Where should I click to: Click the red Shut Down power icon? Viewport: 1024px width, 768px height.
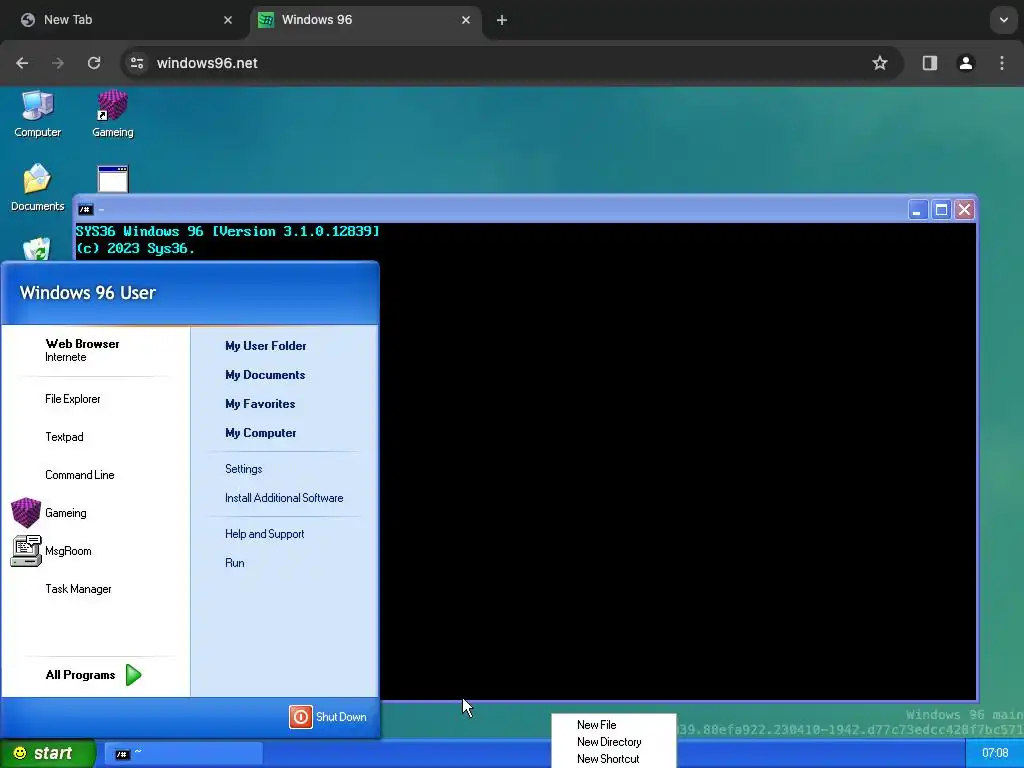[300, 716]
